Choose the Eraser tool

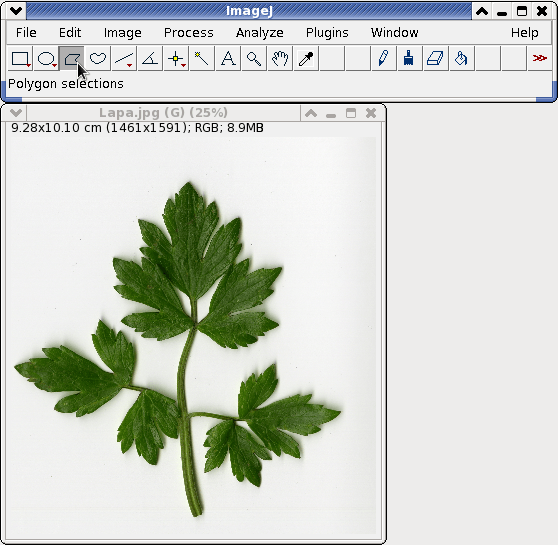point(436,59)
